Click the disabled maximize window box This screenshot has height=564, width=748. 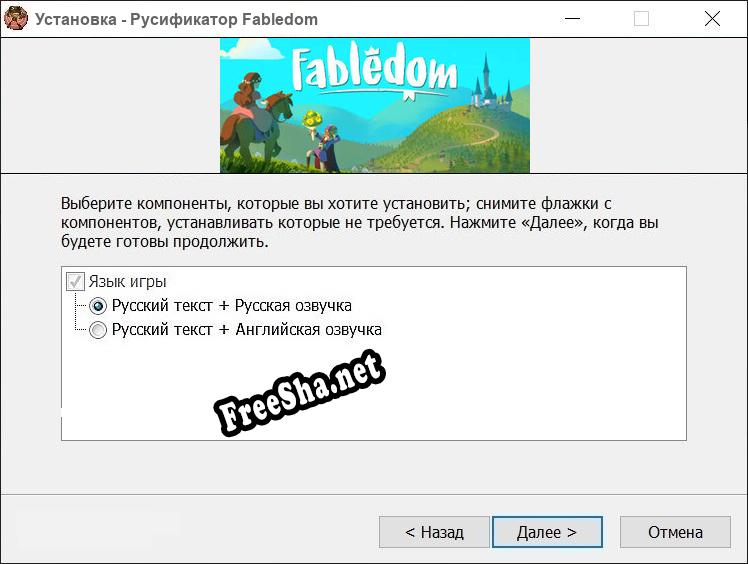point(641,19)
